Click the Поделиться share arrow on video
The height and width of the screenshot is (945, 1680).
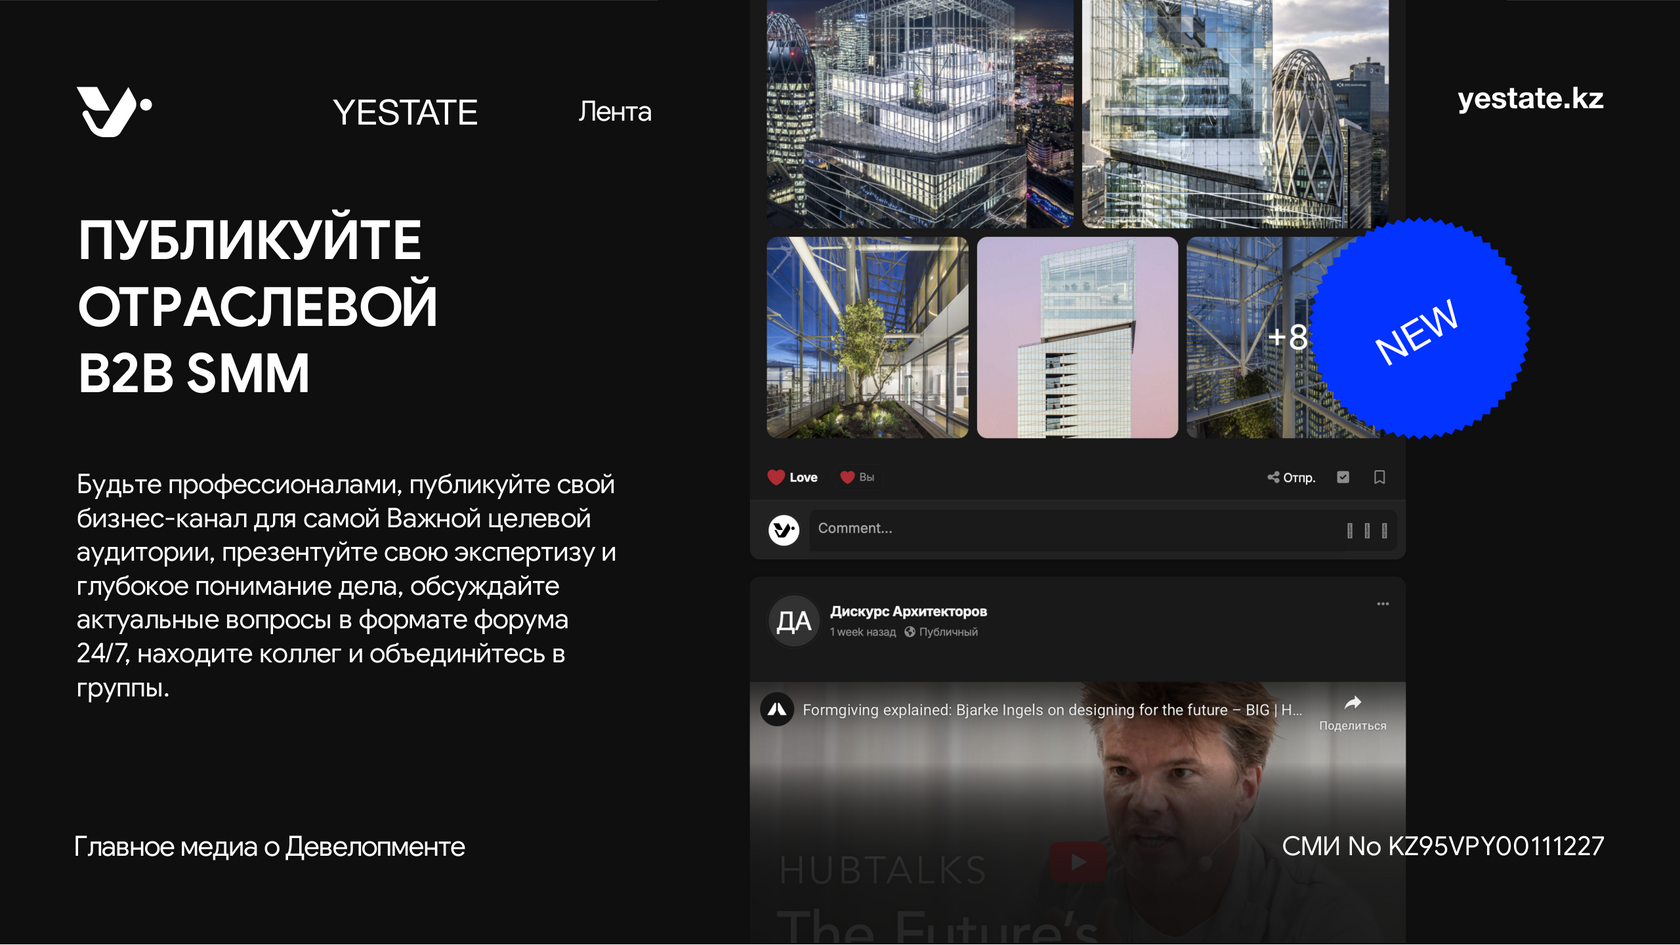[x=1352, y=712]
